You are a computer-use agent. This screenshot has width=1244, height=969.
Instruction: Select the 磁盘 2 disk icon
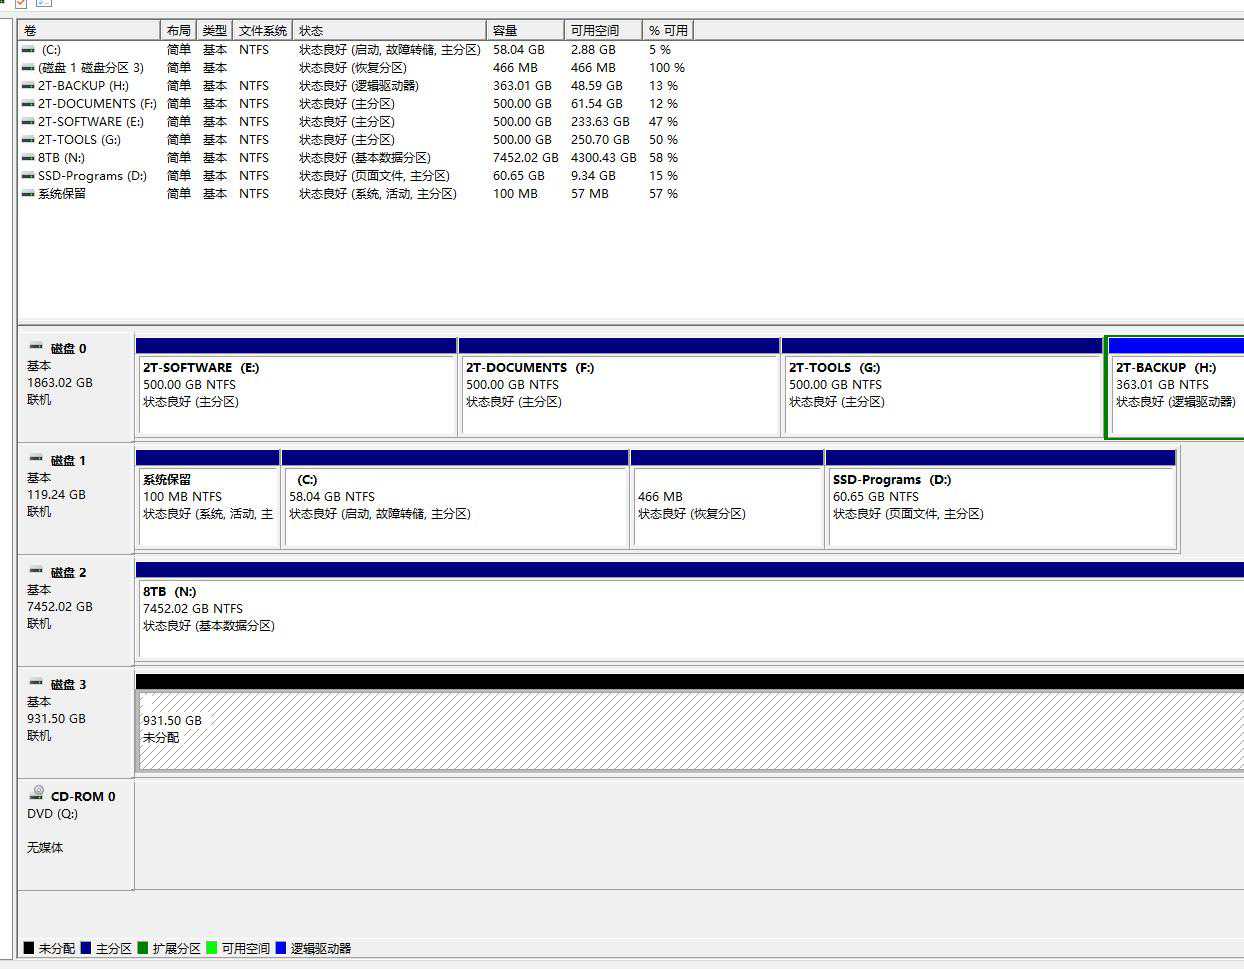click(x=36, y=571)
